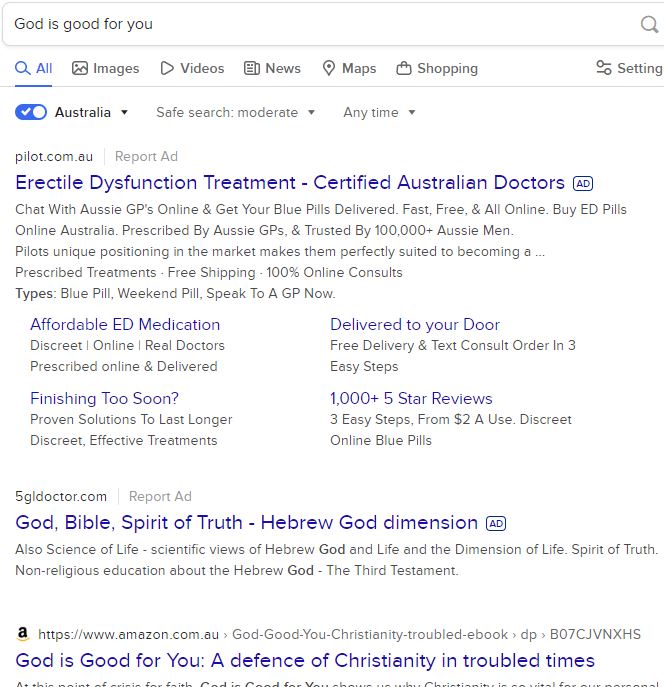
Task: Open the Safe search moderate dropdown
Action: [235, 113]
